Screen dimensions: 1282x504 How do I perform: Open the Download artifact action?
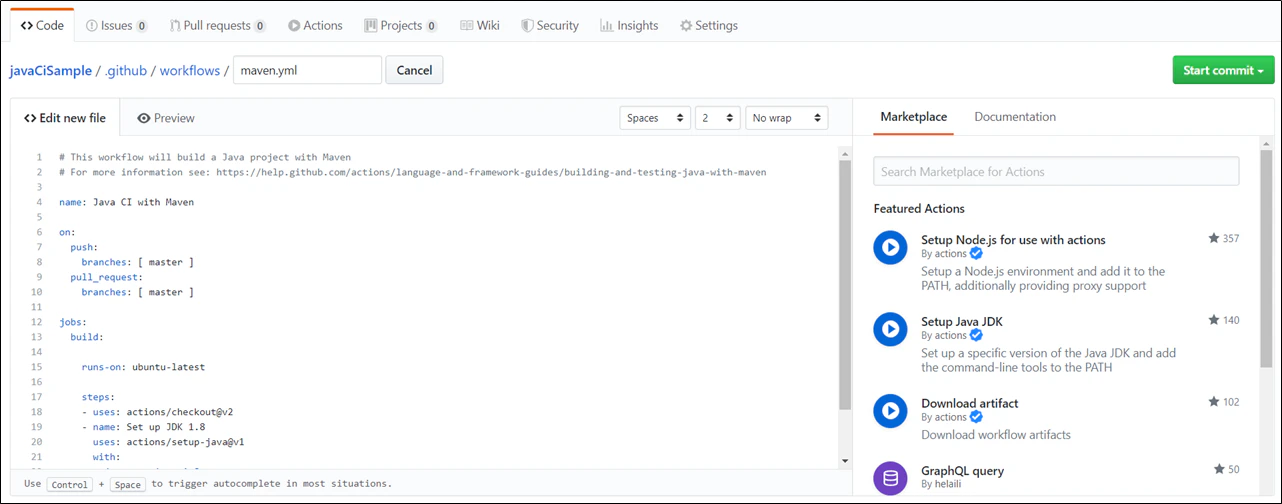(969, 403)
